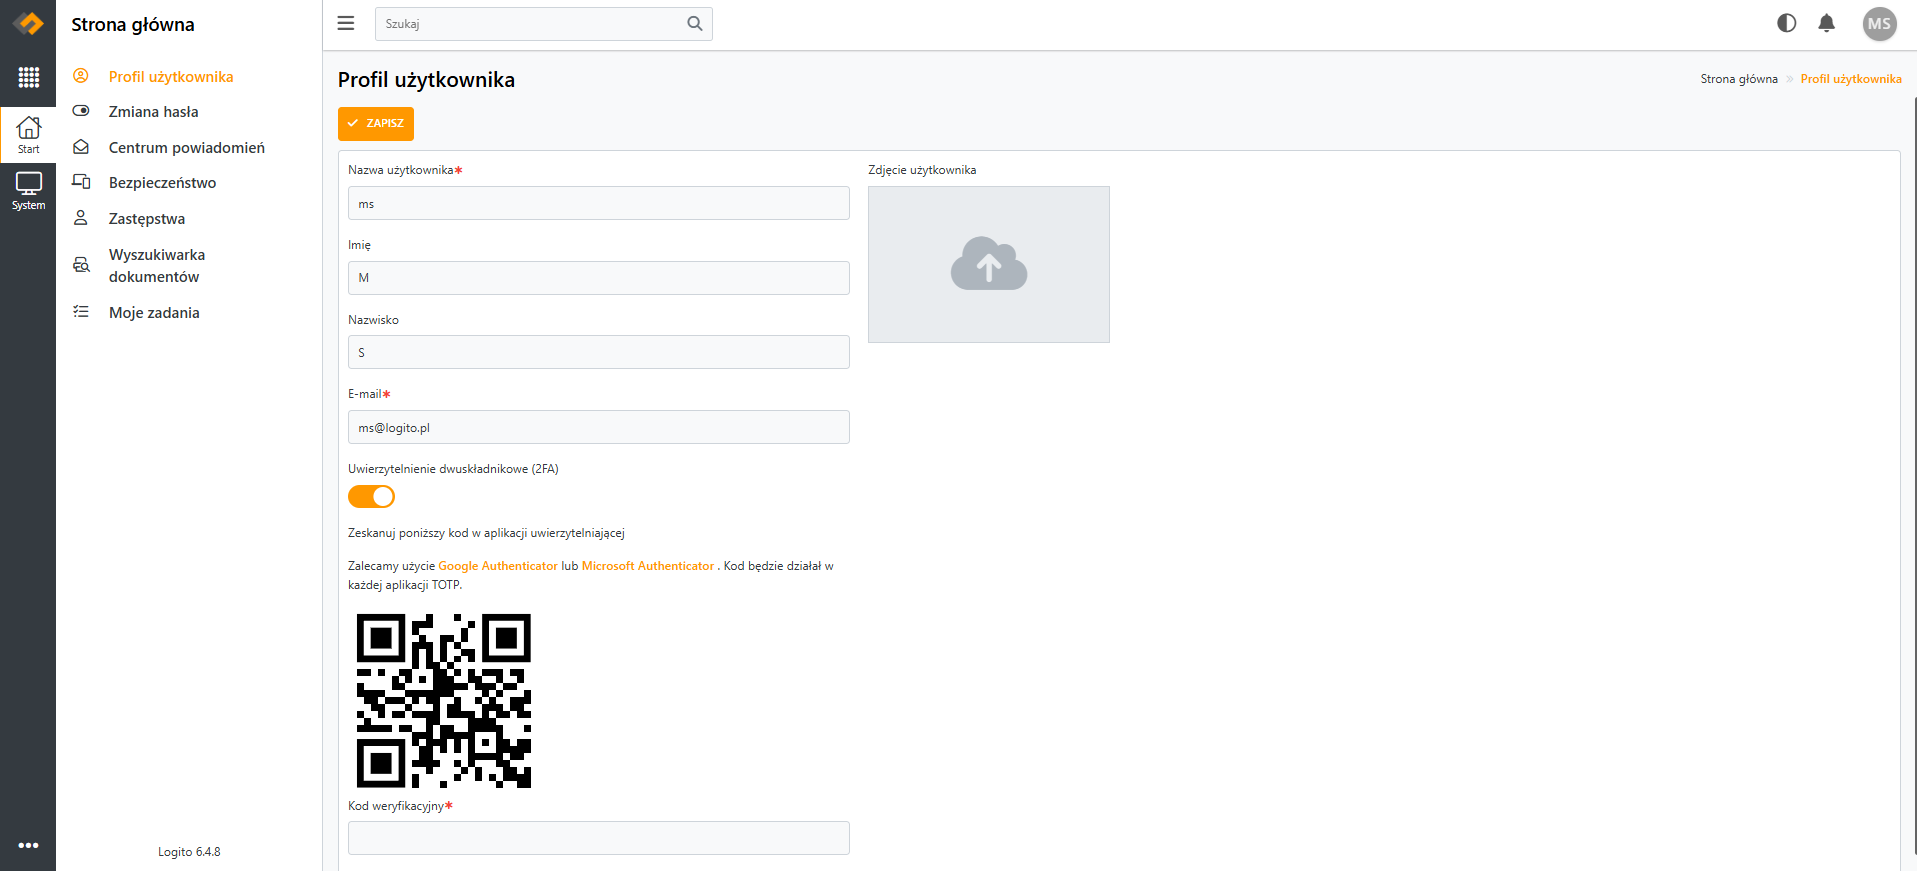
Task: Click the Strona główna sidebar heading
Action: point(133,25)
